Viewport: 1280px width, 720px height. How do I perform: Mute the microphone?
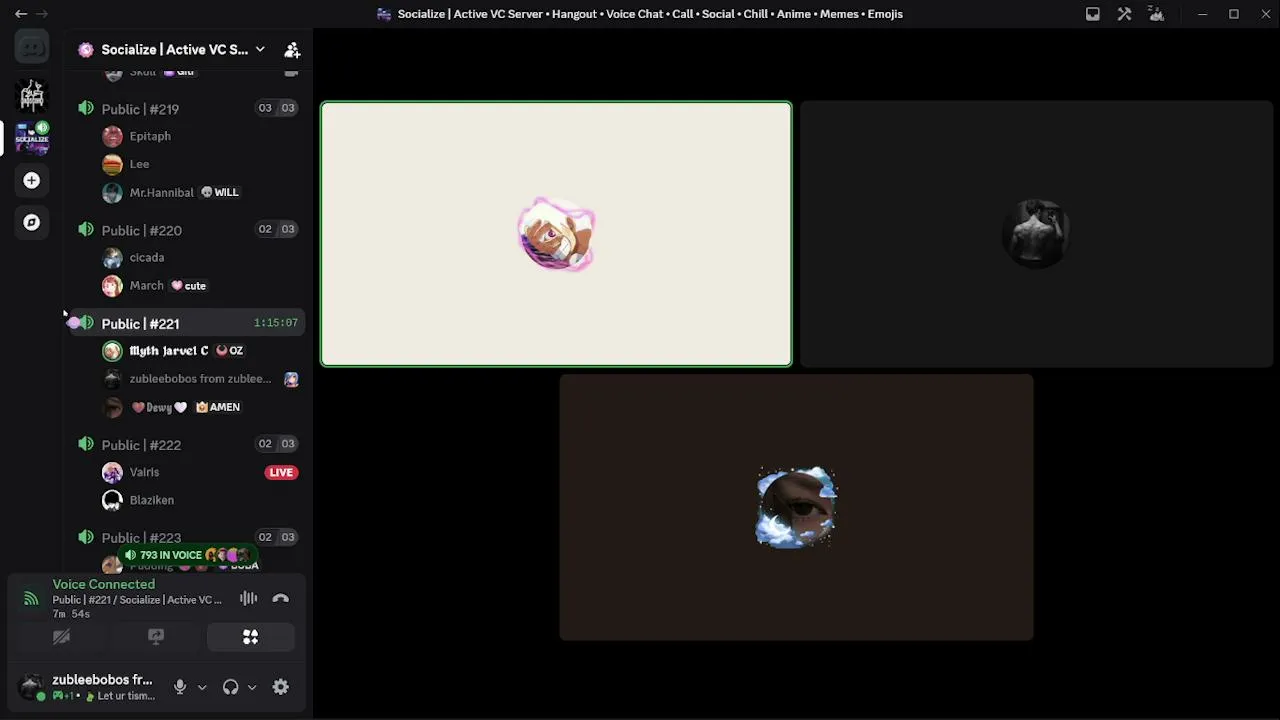pyautogui.click(x=180, y=687)
